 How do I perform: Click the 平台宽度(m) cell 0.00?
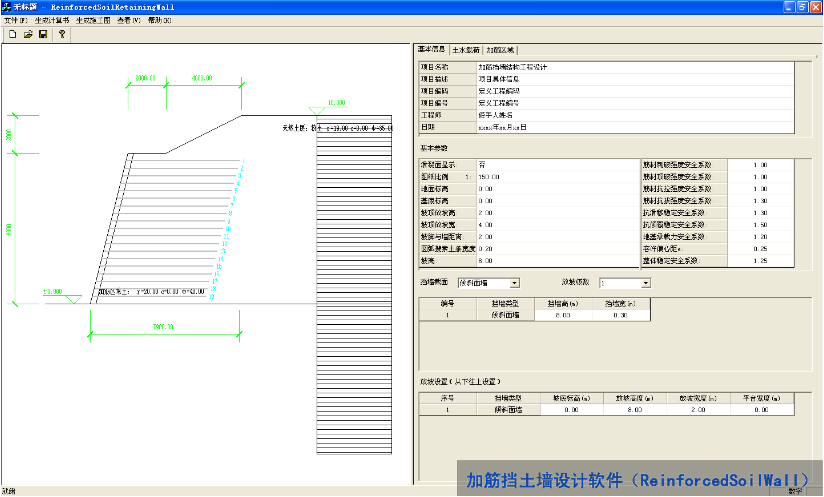coord(761,410)
